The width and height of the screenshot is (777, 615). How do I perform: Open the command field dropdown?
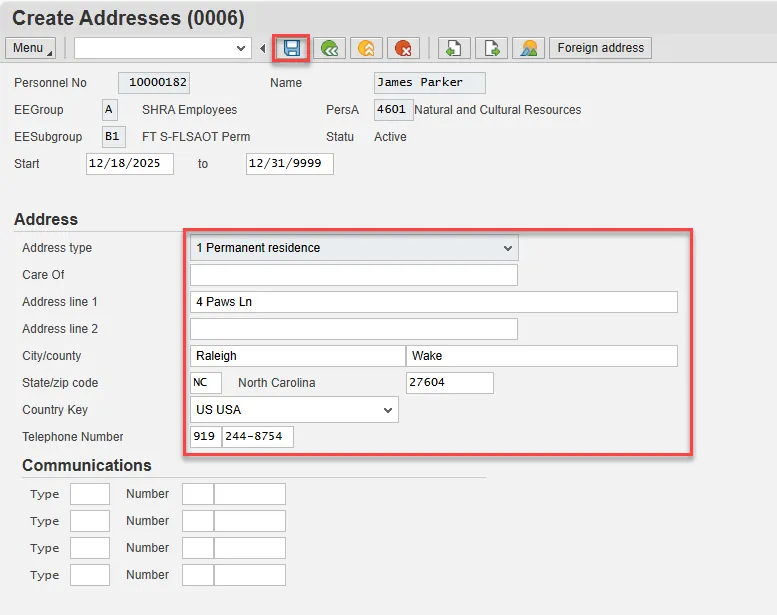[x=241, y=48]
